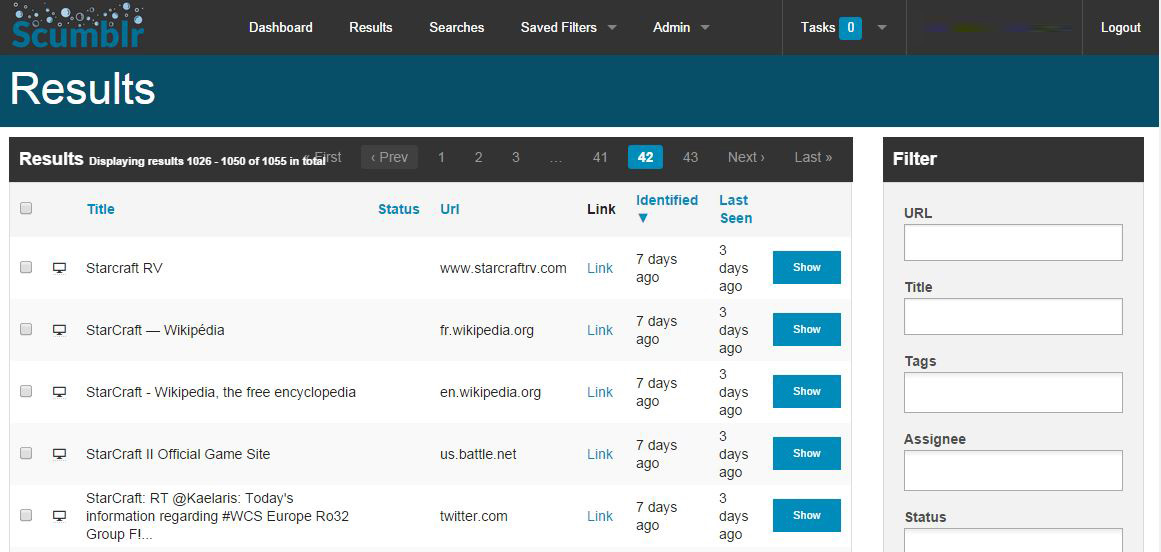Click title 'StarCraft II Official Game Site'
This screenshot has height=552, width=1161.
point(178,454)
